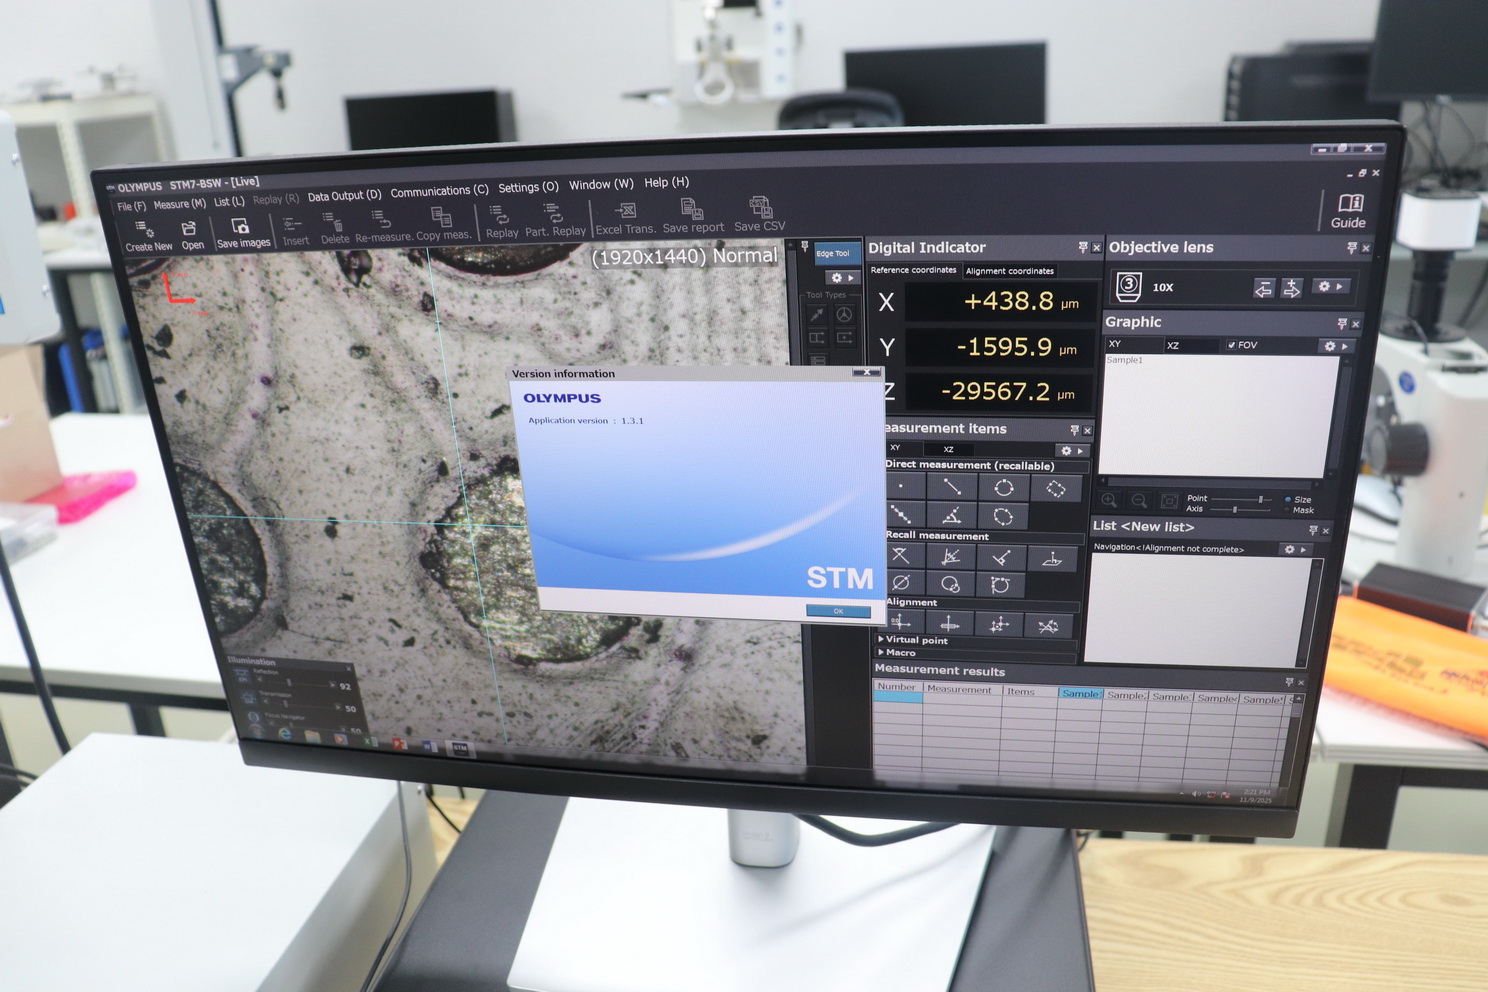1488x992 pixels.
Task: Zoom in on the Graphic view
Action: [1109, 500]
